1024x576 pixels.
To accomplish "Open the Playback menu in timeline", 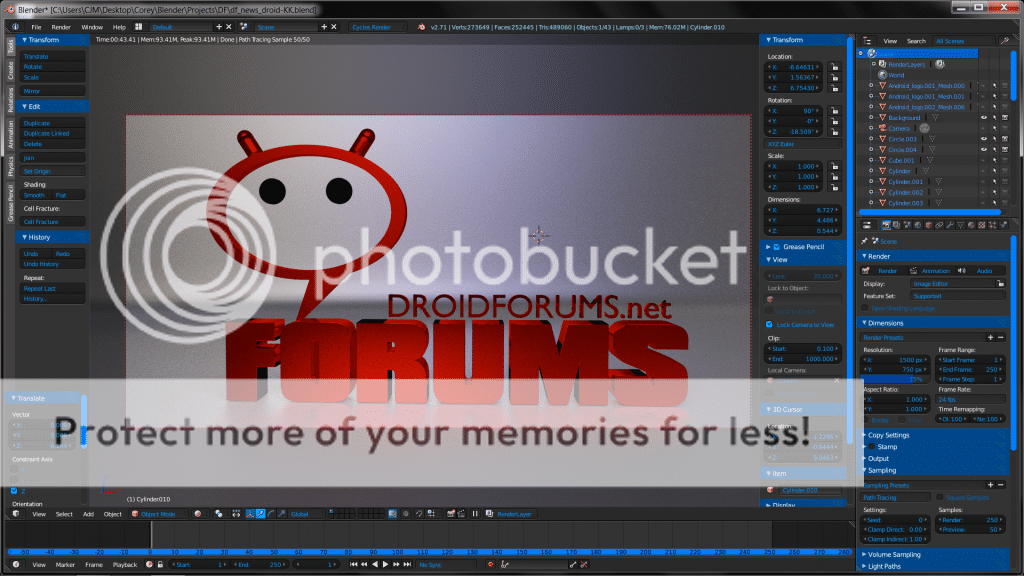I will (x=125, y=564).
